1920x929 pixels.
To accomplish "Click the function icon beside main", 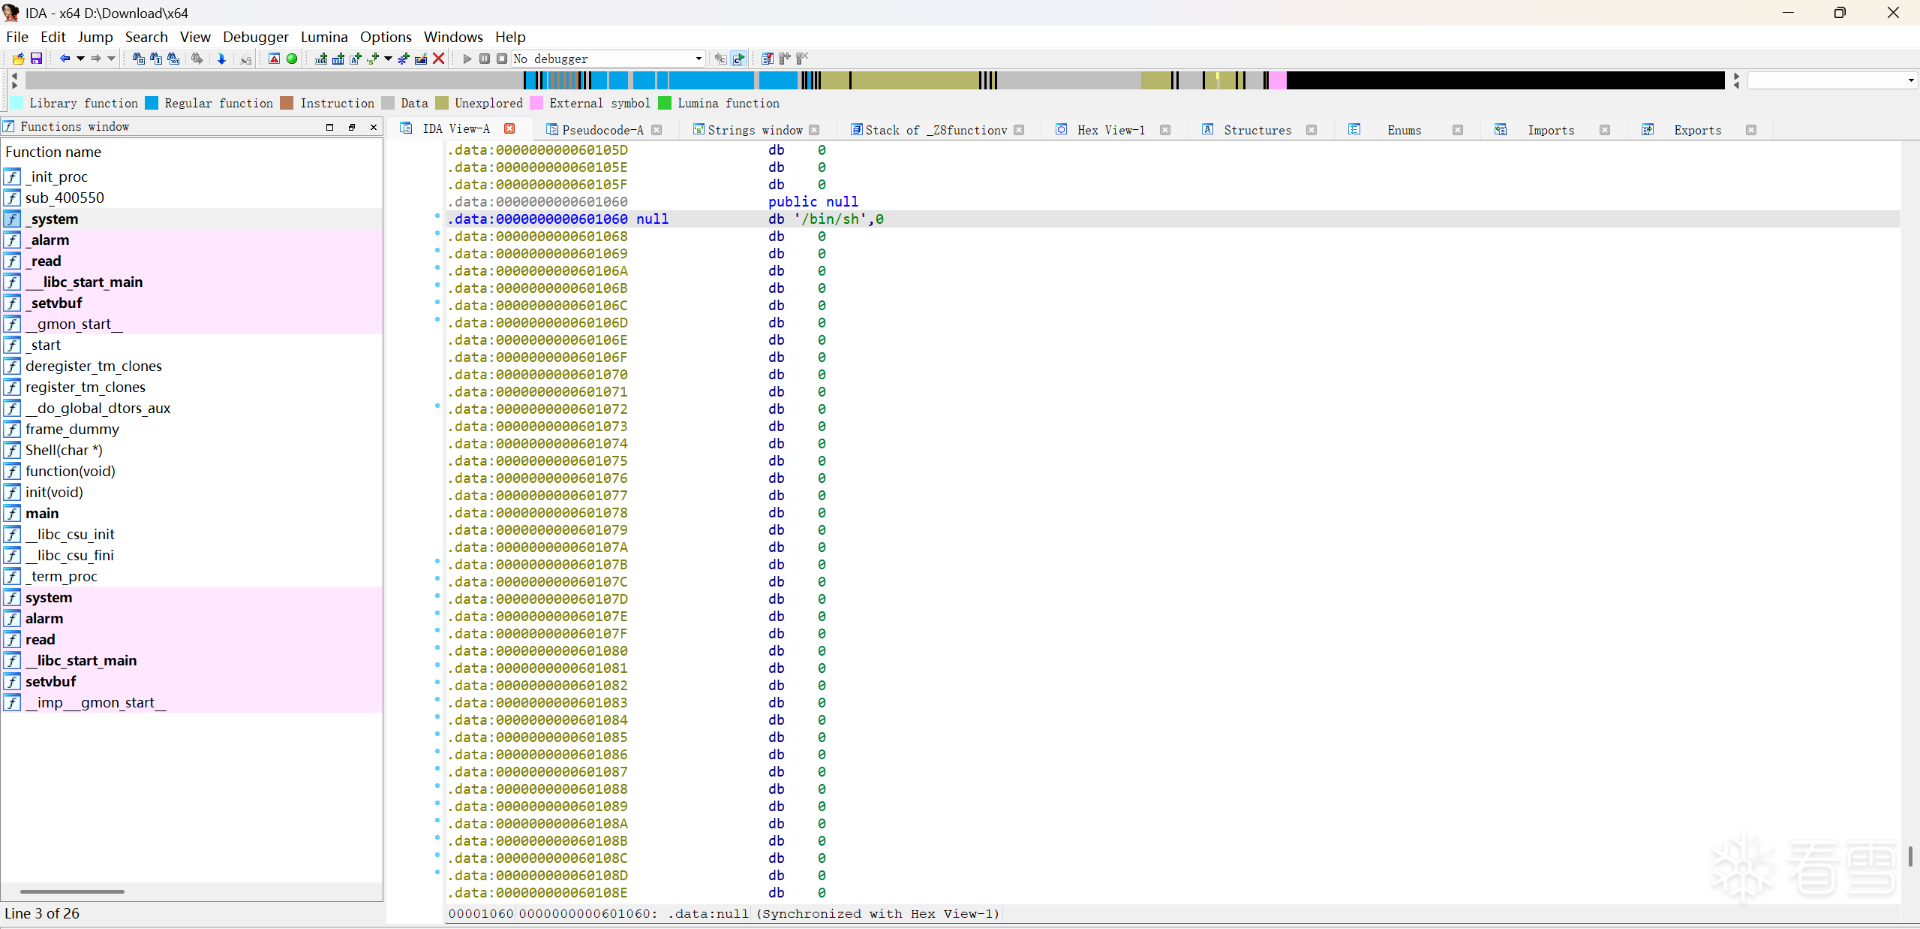I will 13,513.
